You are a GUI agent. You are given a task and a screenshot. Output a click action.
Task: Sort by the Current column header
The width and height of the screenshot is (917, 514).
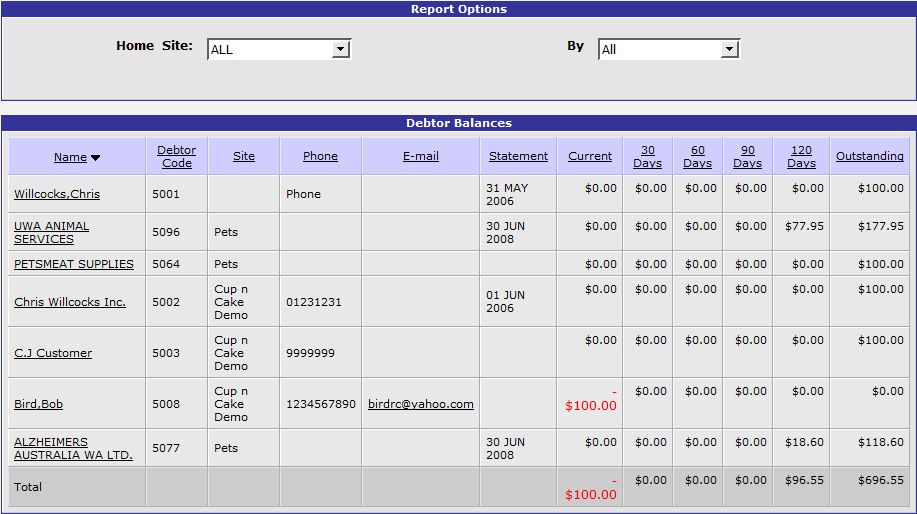pyautogui.click(x=590, y=156)
